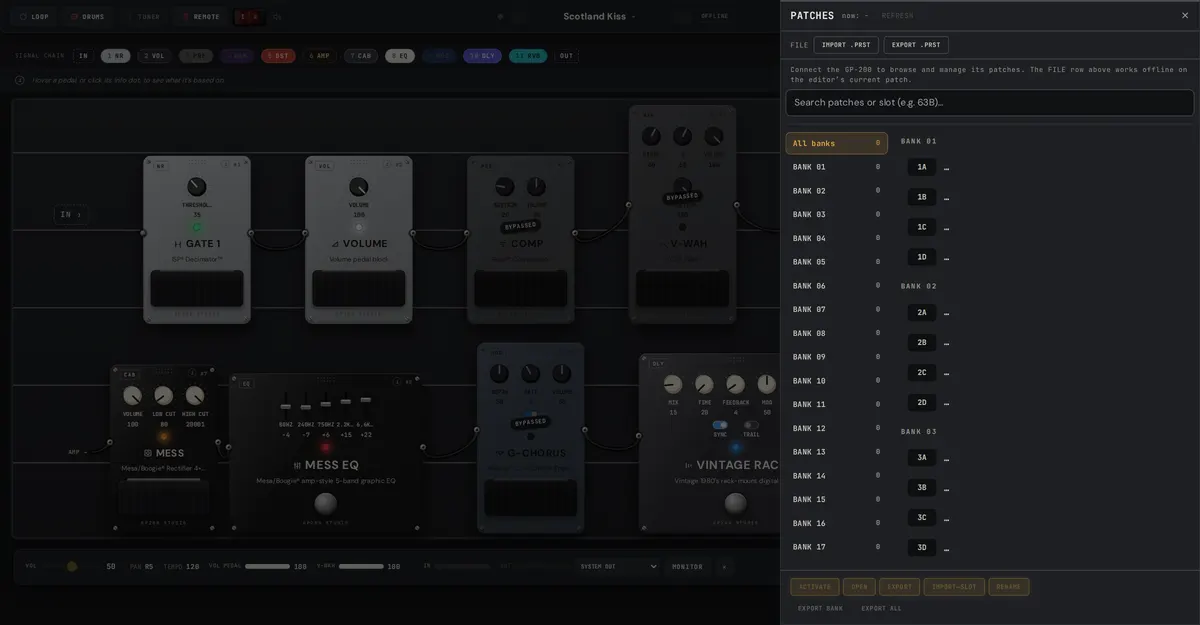Viewport: 1200px width, 625px height.
Task: Toggle the MESS cab pedal footswitch
Action: [164, 498]
